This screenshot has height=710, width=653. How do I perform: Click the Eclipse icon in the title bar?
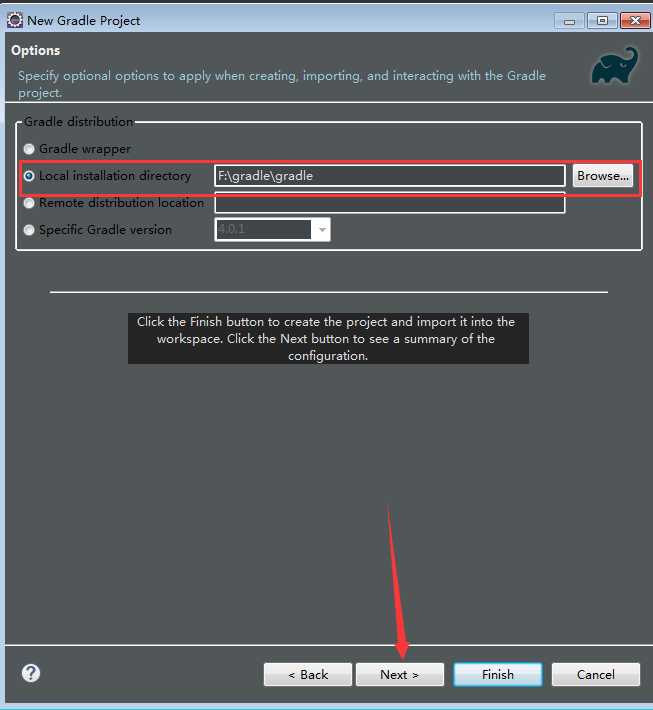tap(14, 20)
